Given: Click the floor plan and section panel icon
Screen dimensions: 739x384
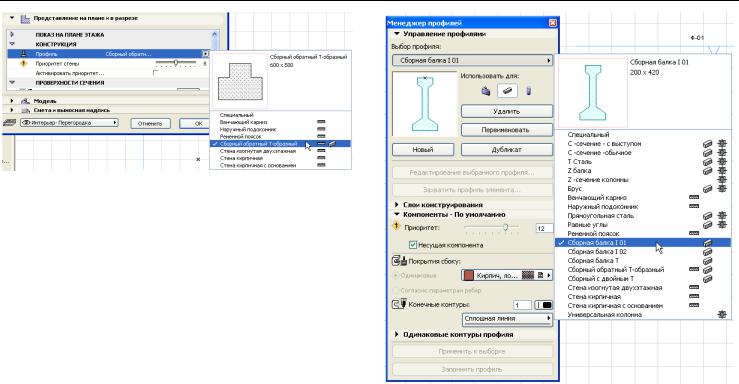Looking at the screenshot, I should pos(25,18).
